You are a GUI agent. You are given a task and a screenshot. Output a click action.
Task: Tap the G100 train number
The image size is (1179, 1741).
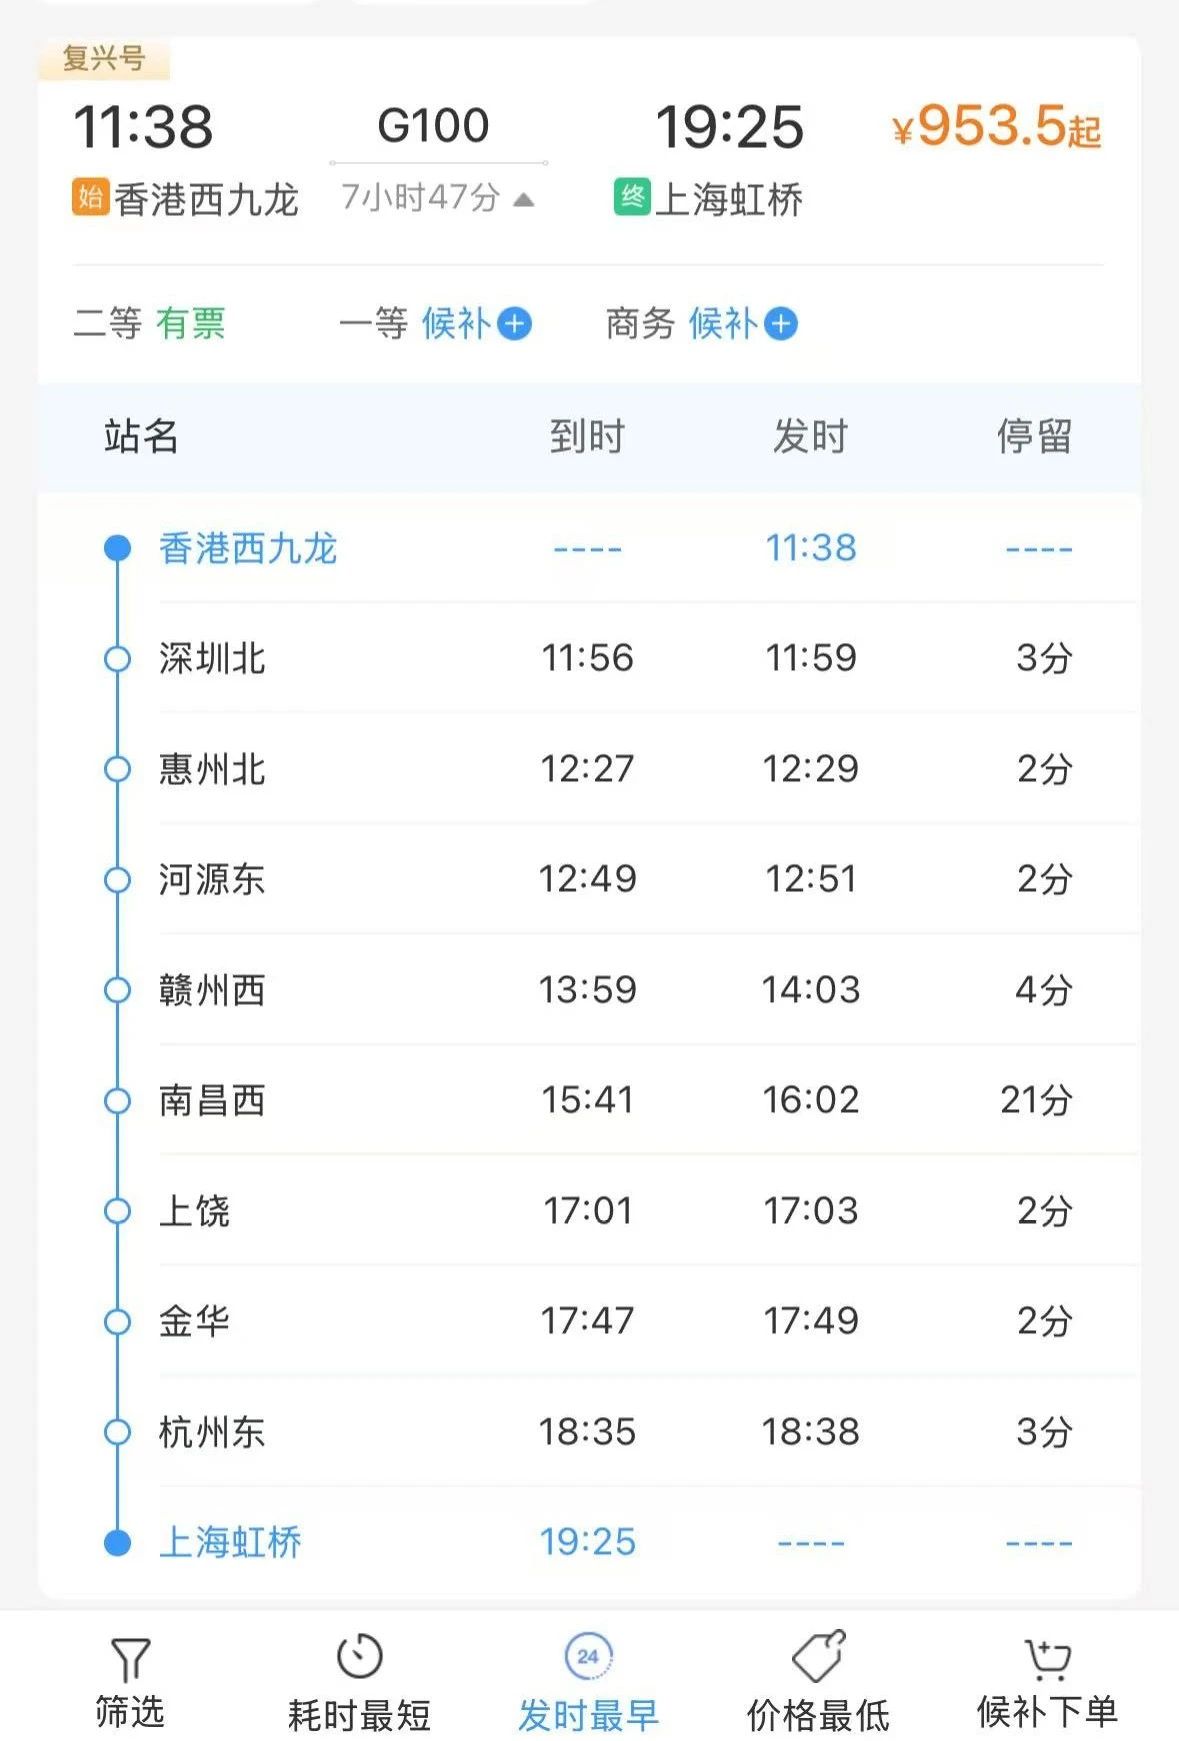(x=433, y=126)
